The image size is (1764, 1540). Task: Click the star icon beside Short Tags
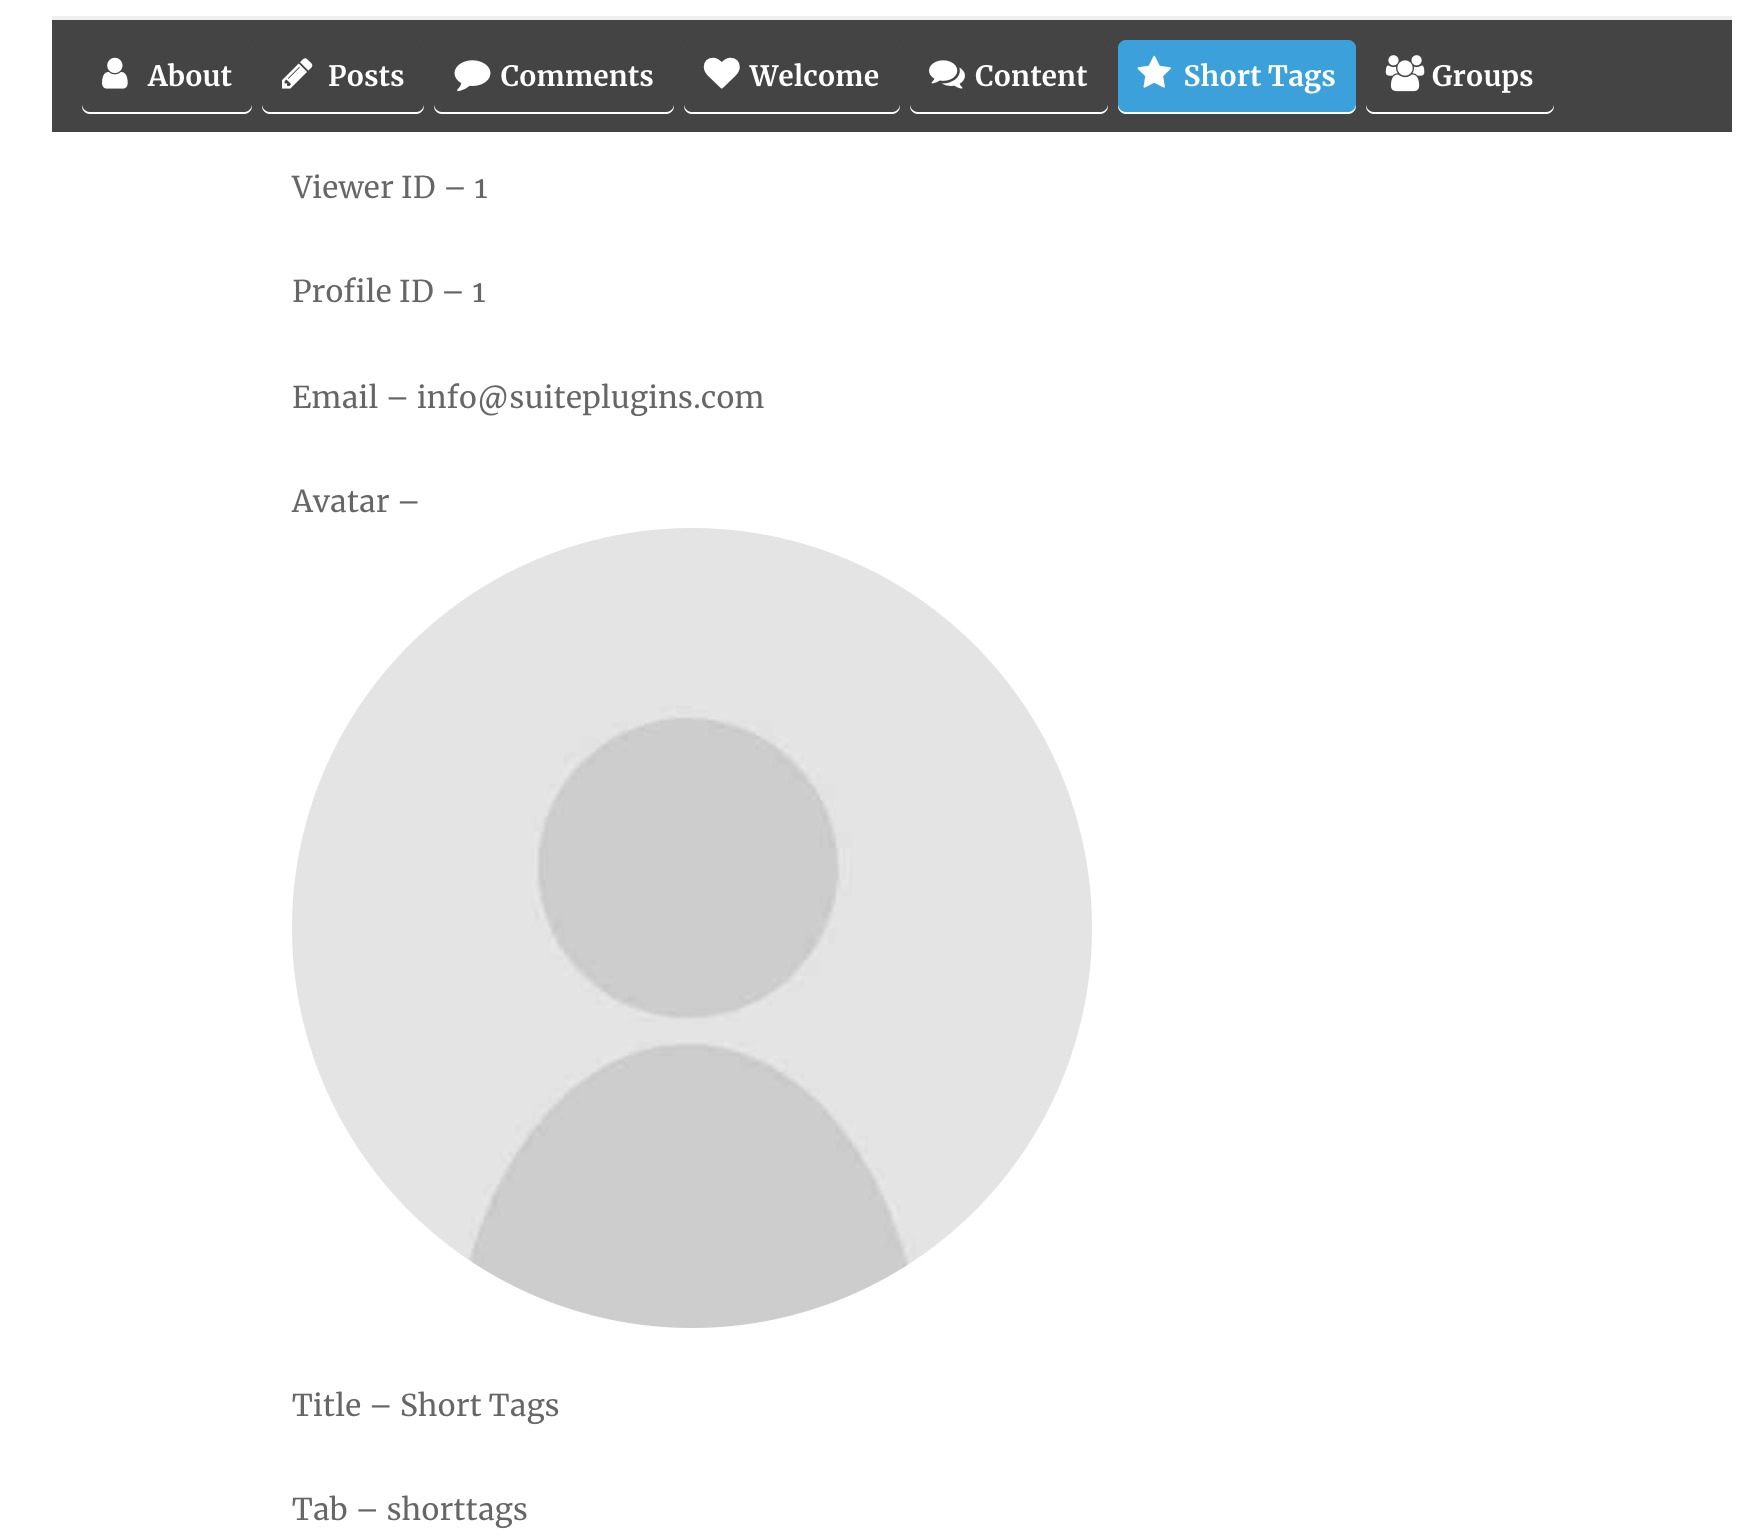tap(1154, 73)
